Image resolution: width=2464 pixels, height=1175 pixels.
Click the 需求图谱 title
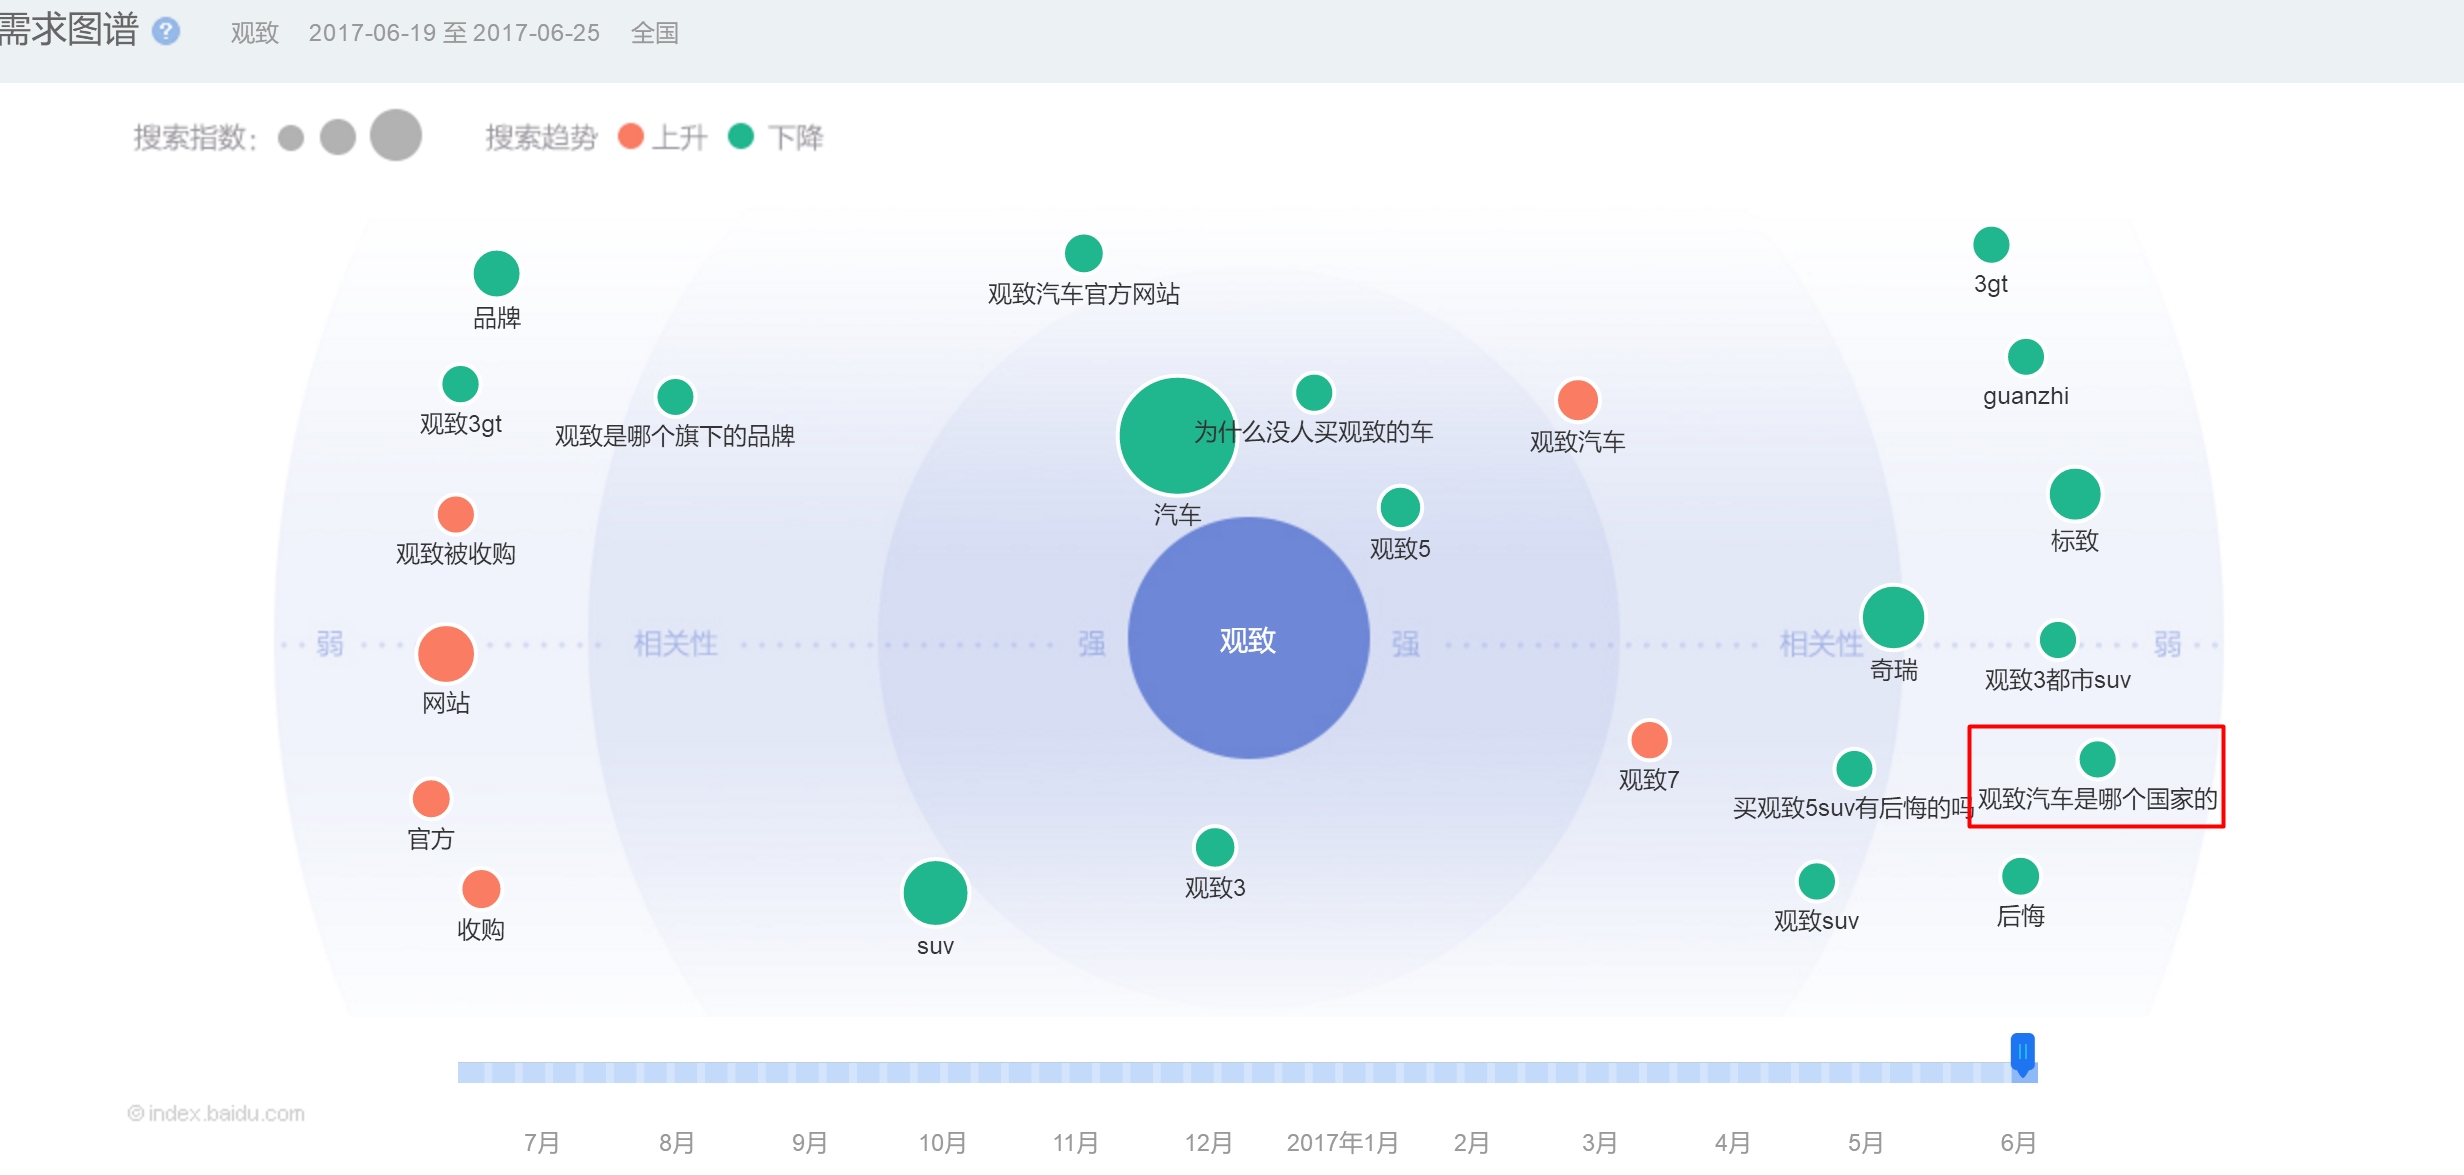(x=68, y=29)
